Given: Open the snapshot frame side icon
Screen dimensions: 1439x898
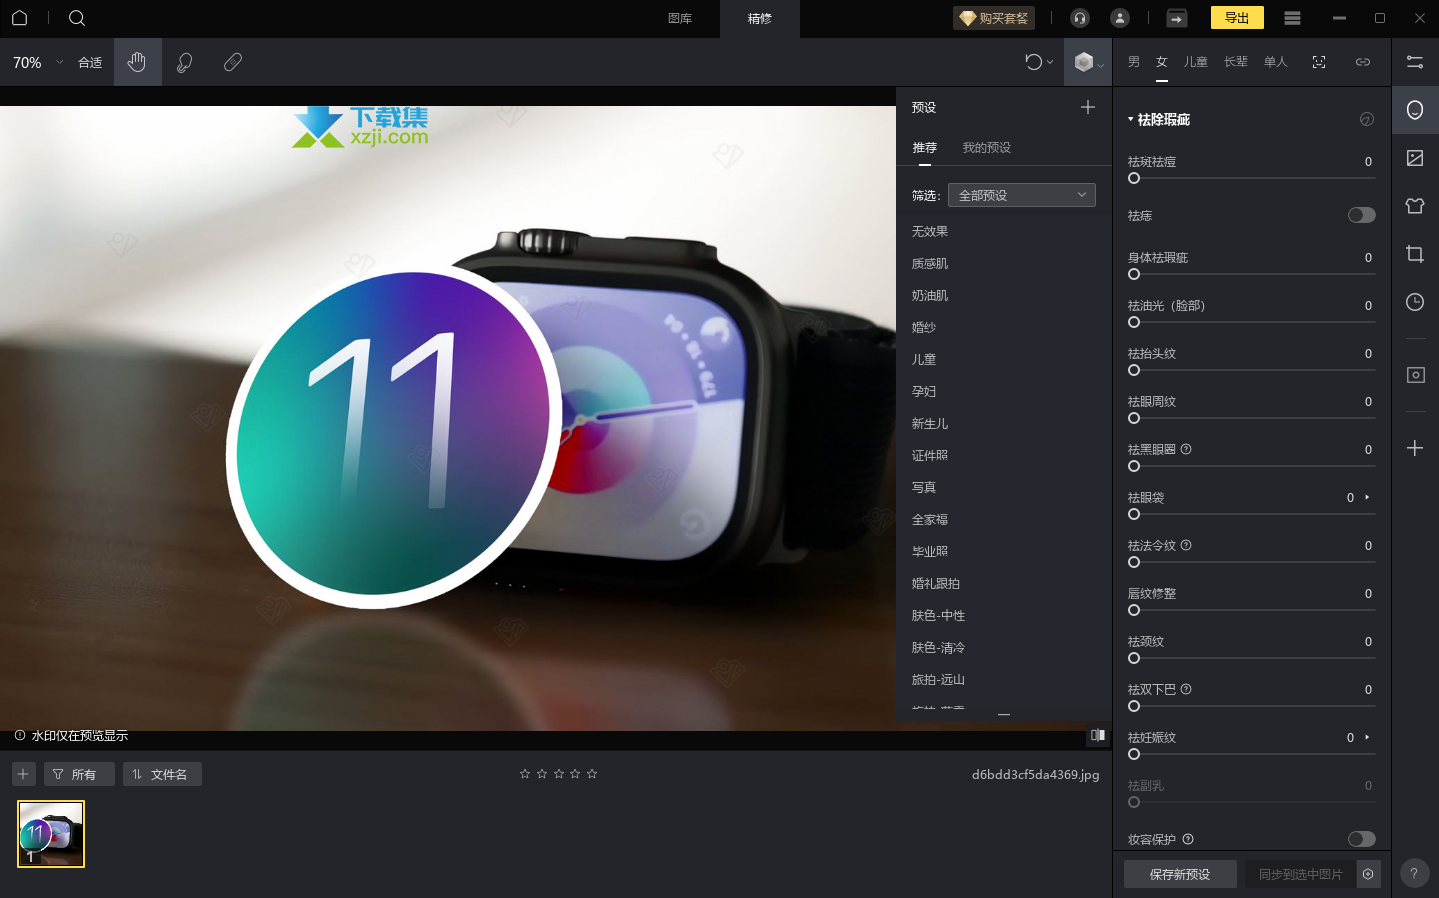Looking at the screenshot, I should (x=1415, y=375).
